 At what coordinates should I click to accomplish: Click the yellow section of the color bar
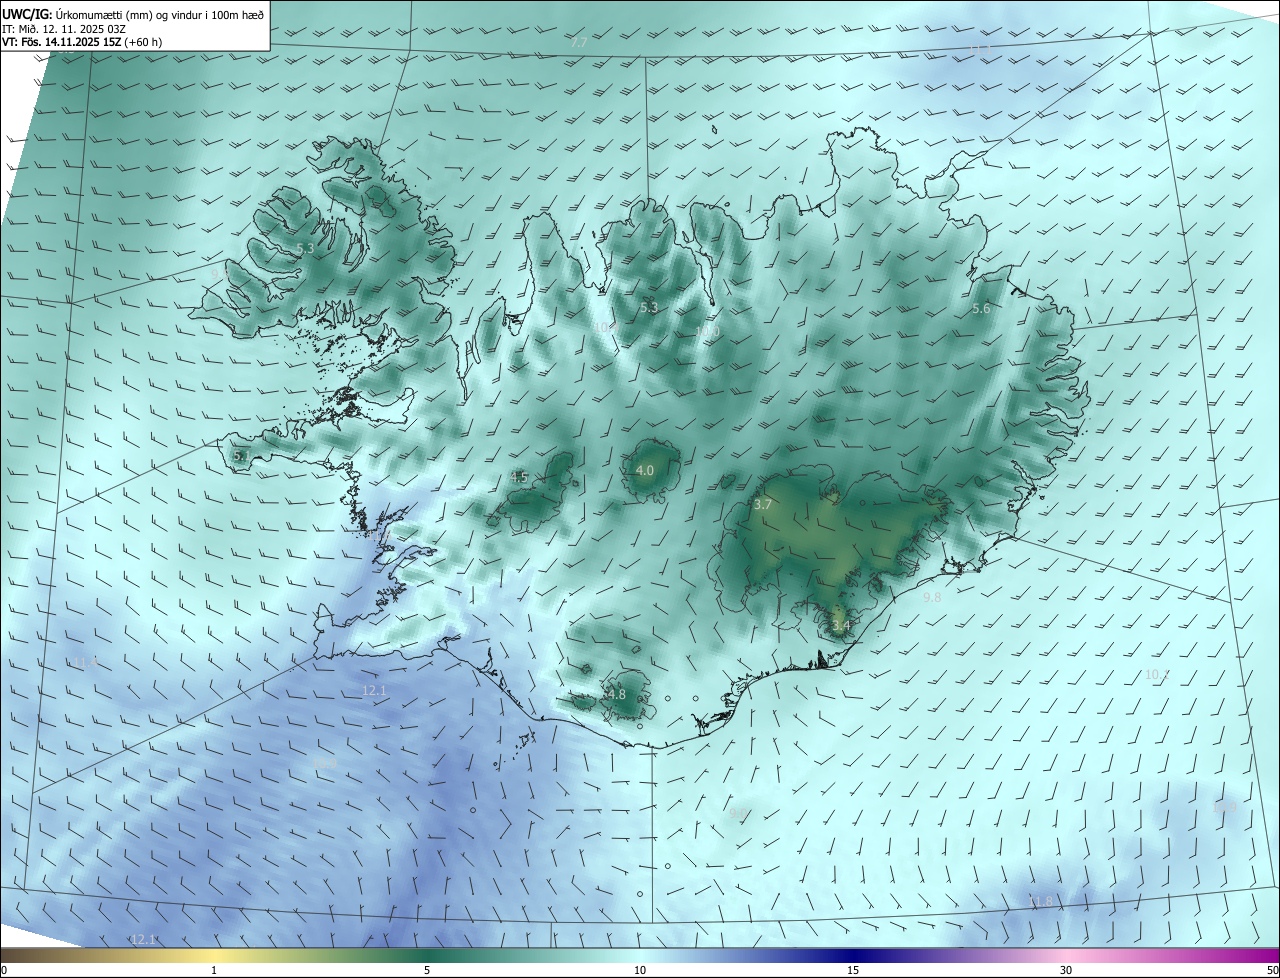(x=214, y=955)
